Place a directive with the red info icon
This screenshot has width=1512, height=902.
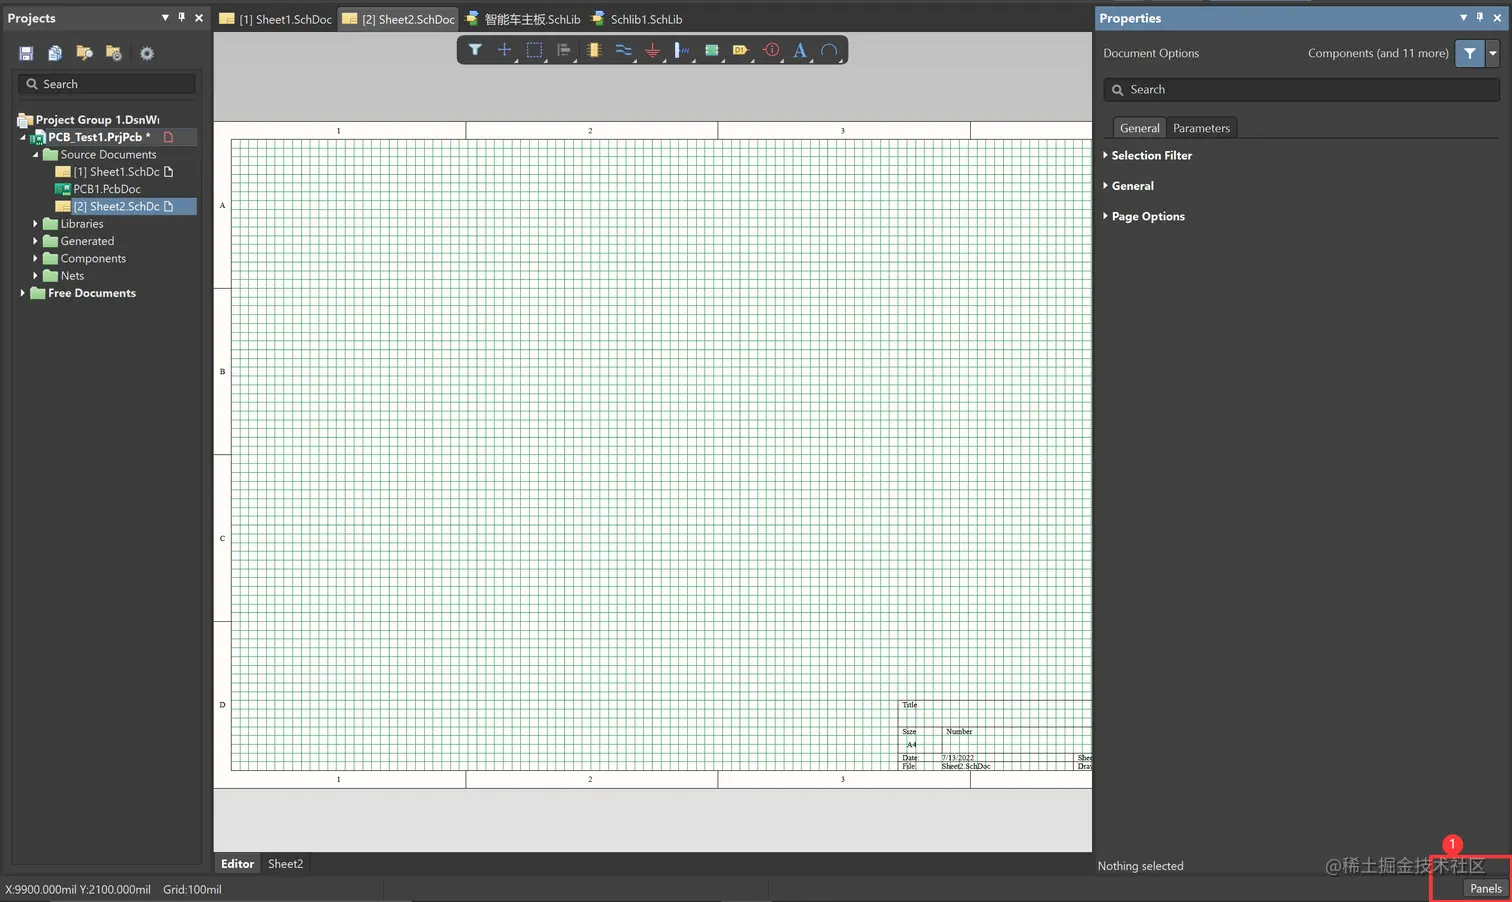click(x=771, y=50)
